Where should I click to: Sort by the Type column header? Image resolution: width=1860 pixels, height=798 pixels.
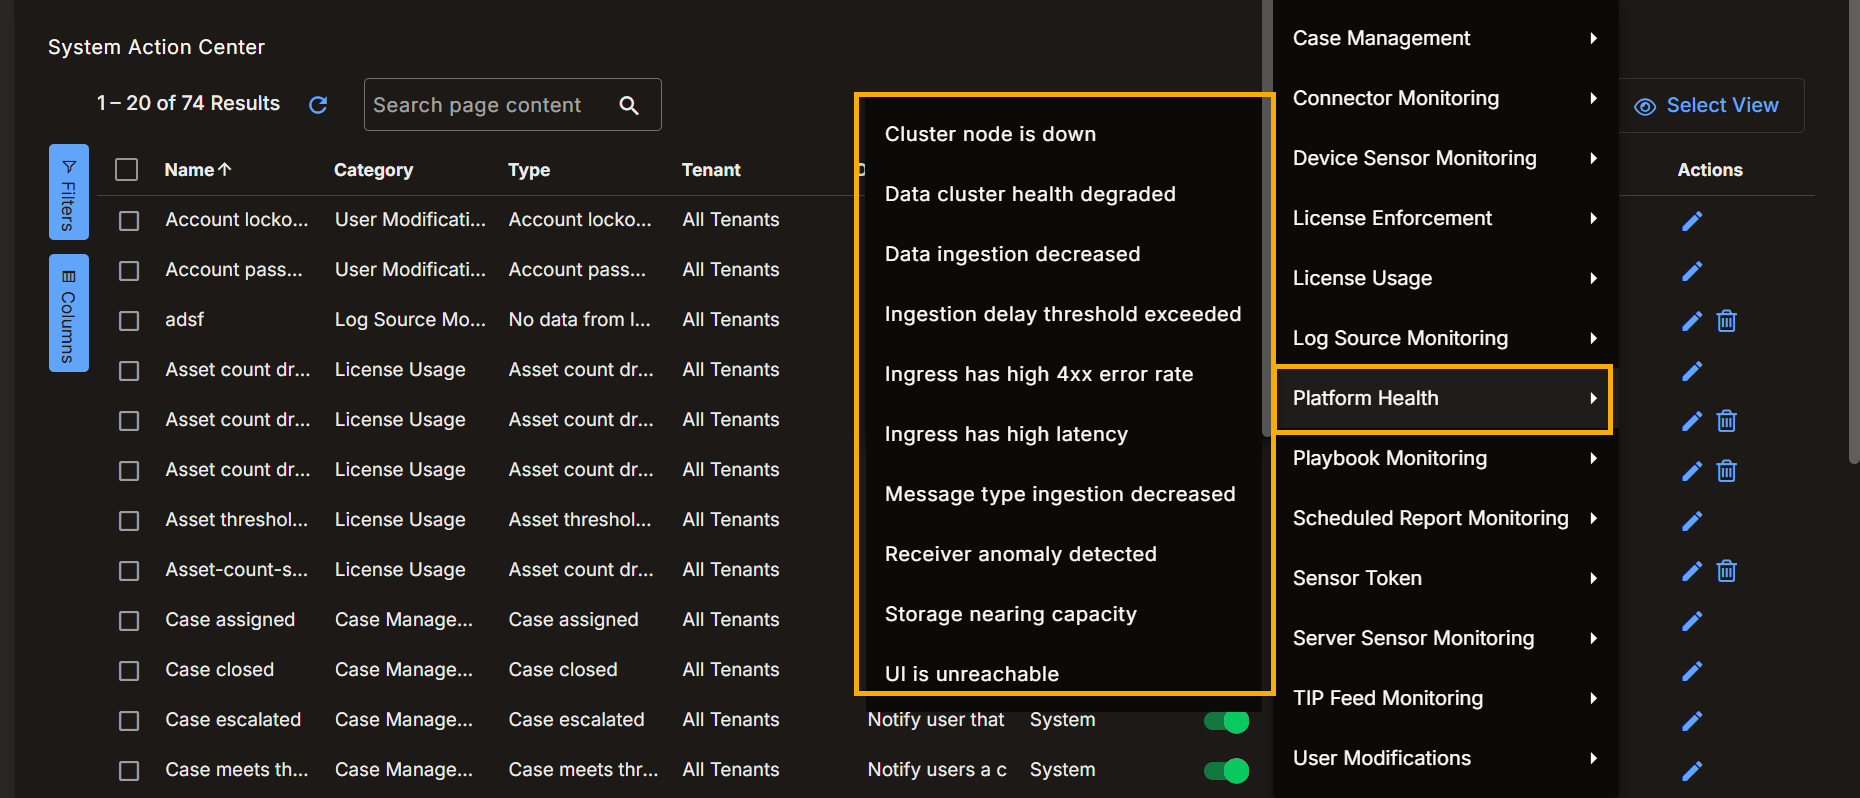tap(529, 170)
